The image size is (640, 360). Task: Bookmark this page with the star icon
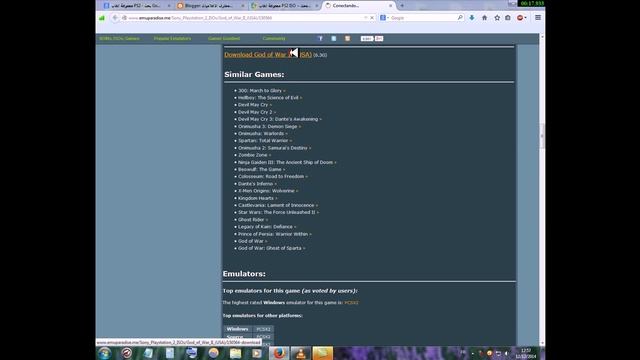click(x=497, y=18)
